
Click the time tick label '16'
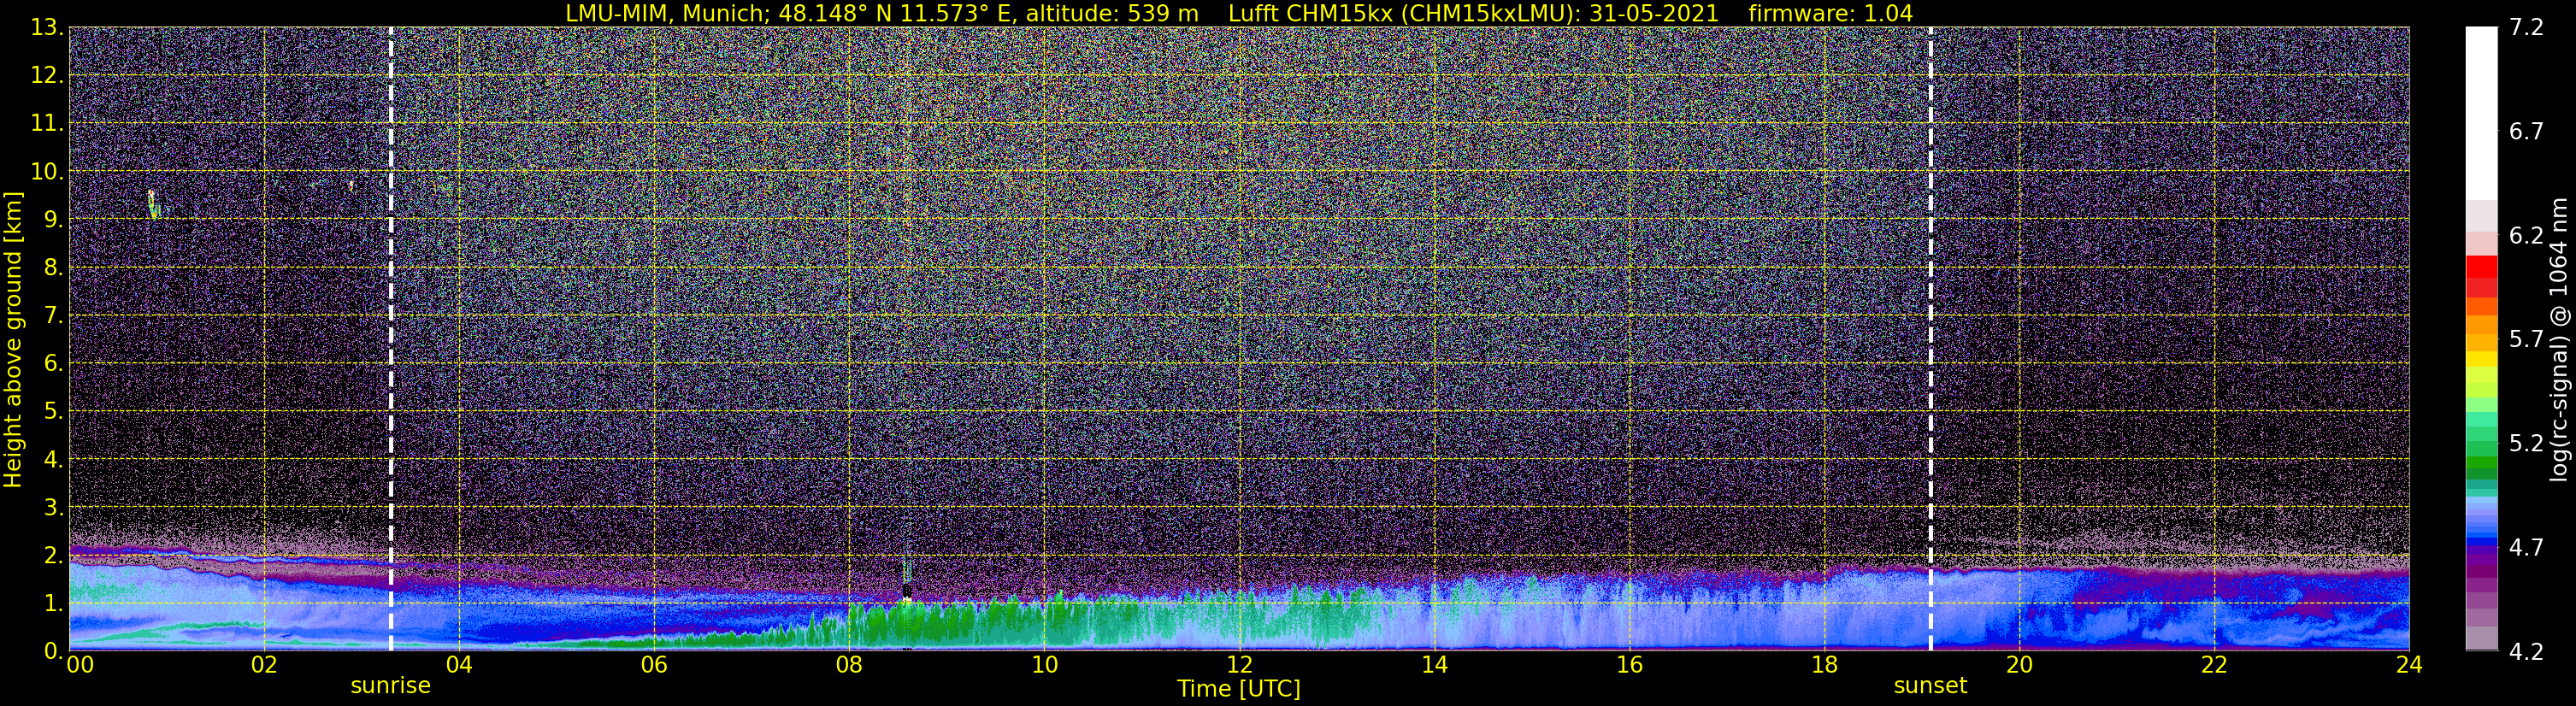pos(1629,665)
